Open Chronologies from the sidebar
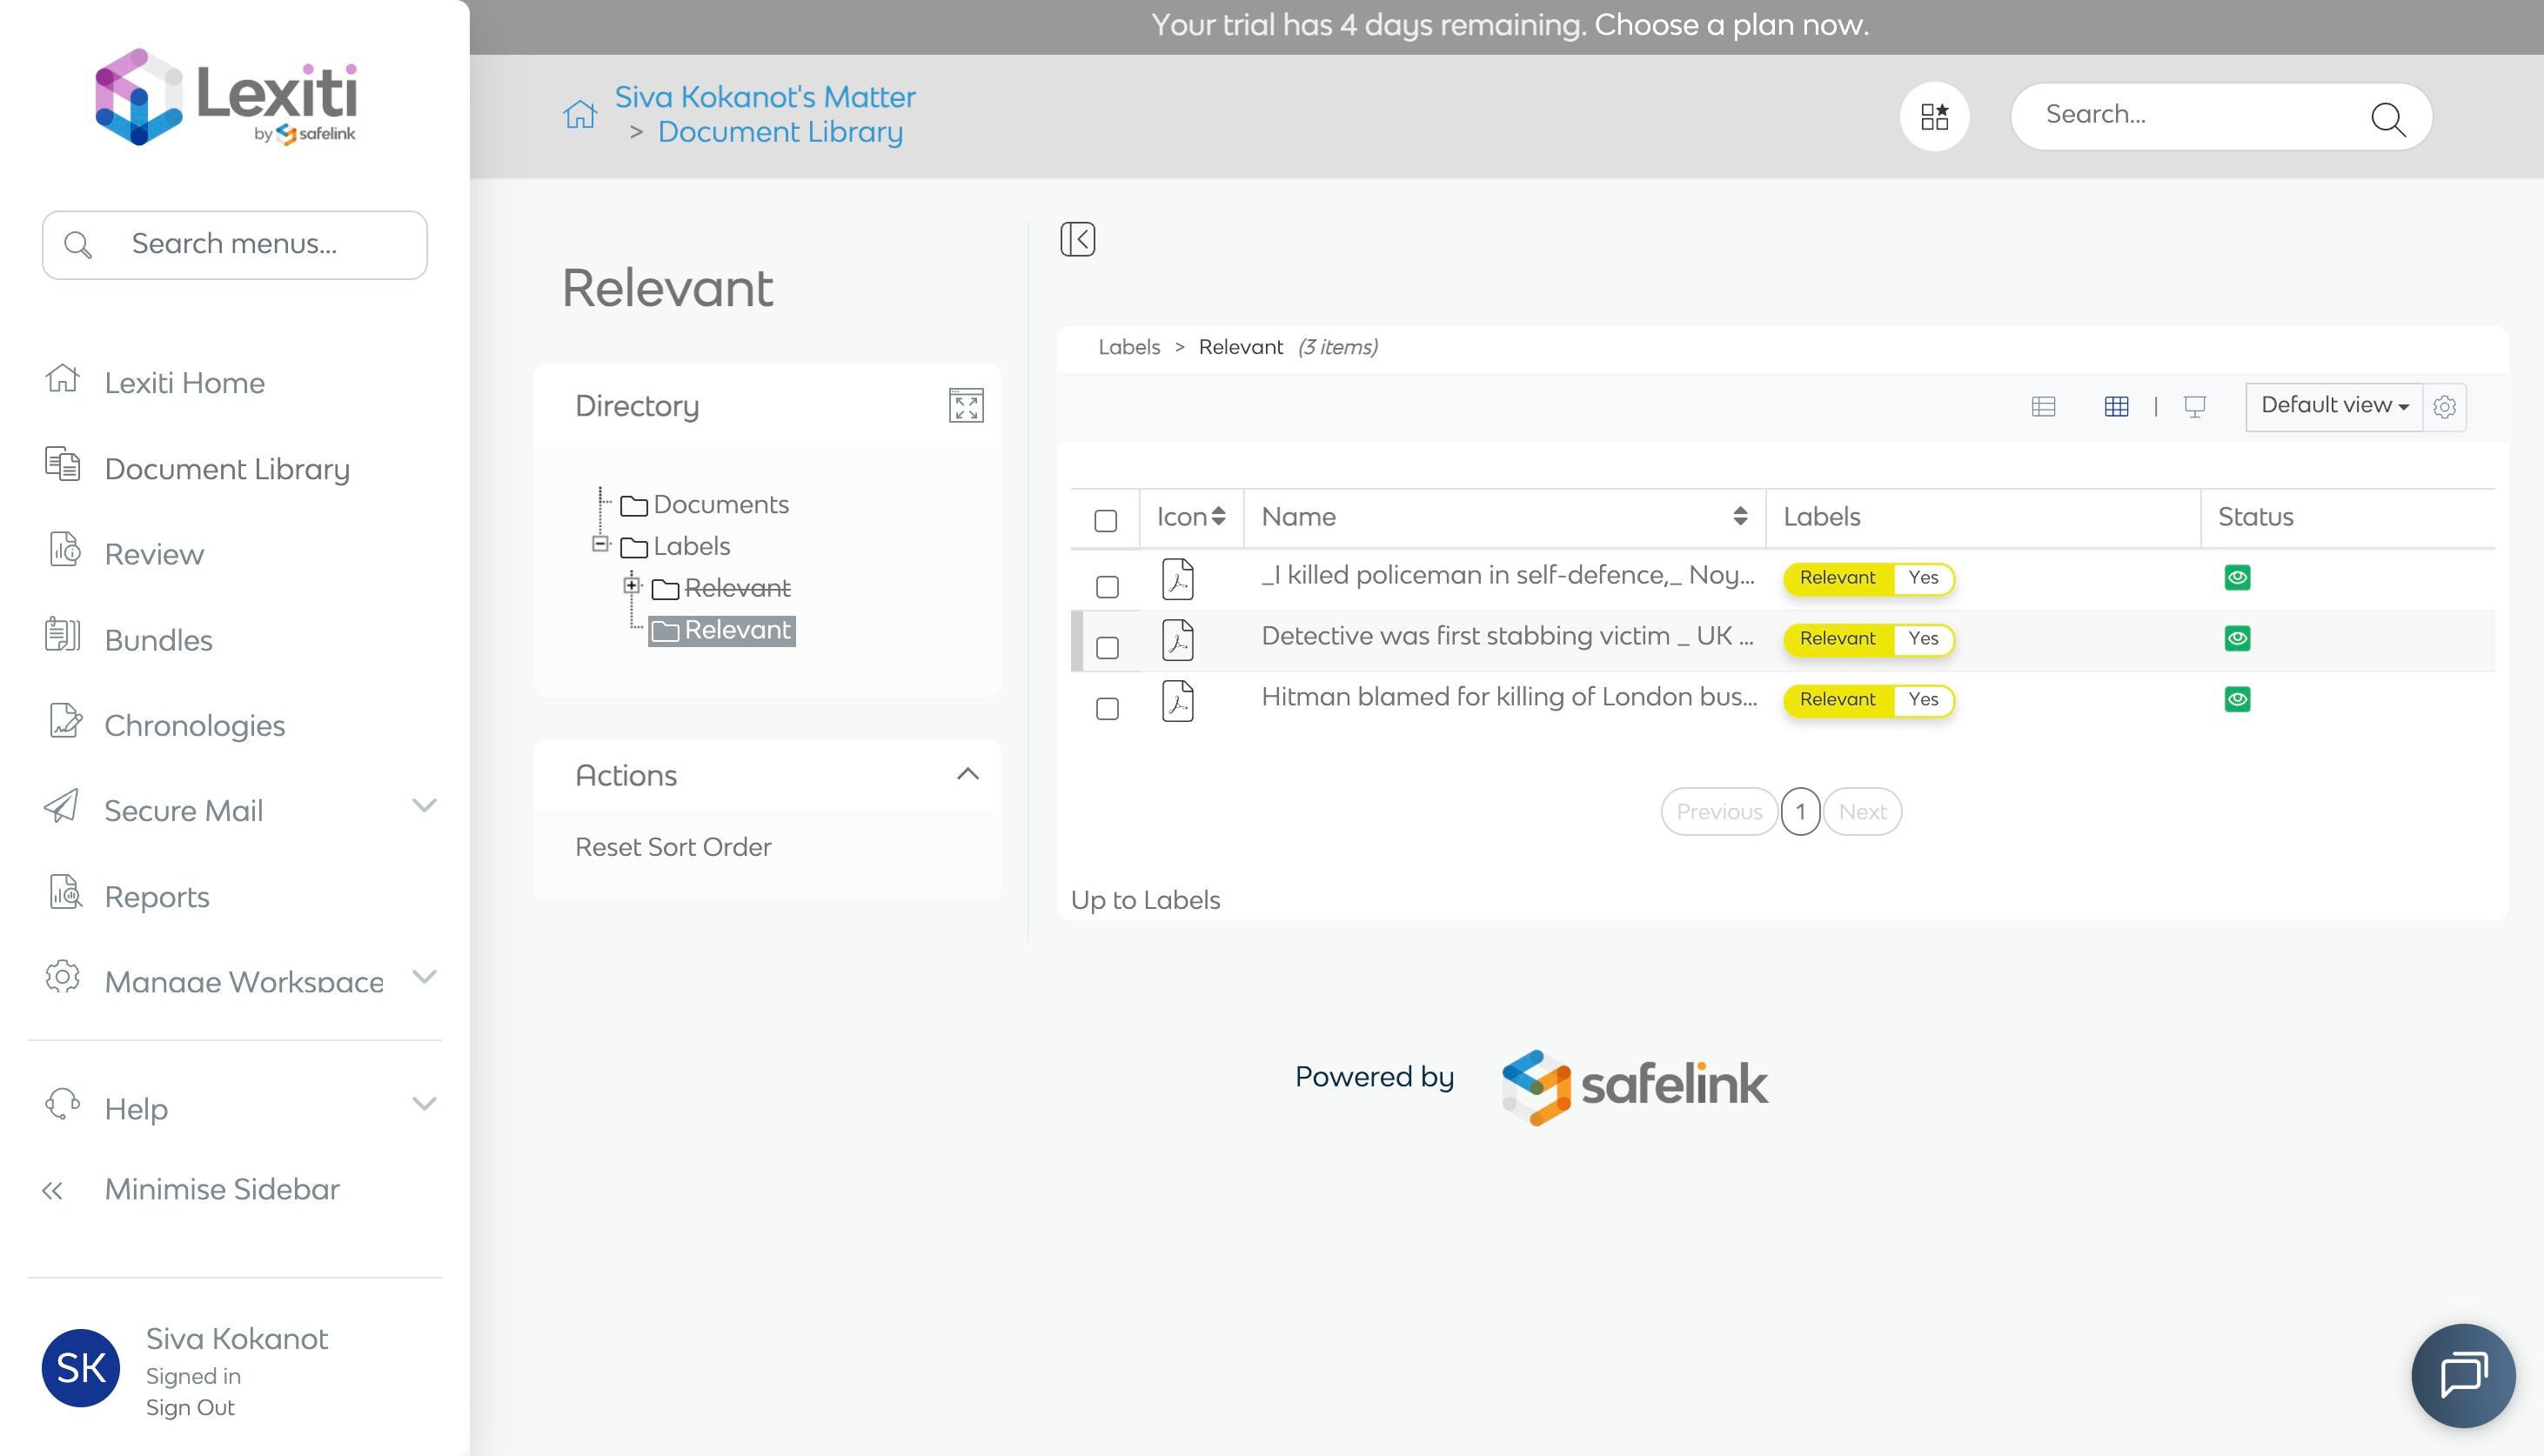Viewport: 2544px width, 1456px height. pyautogui.click(x=194, y=725)
